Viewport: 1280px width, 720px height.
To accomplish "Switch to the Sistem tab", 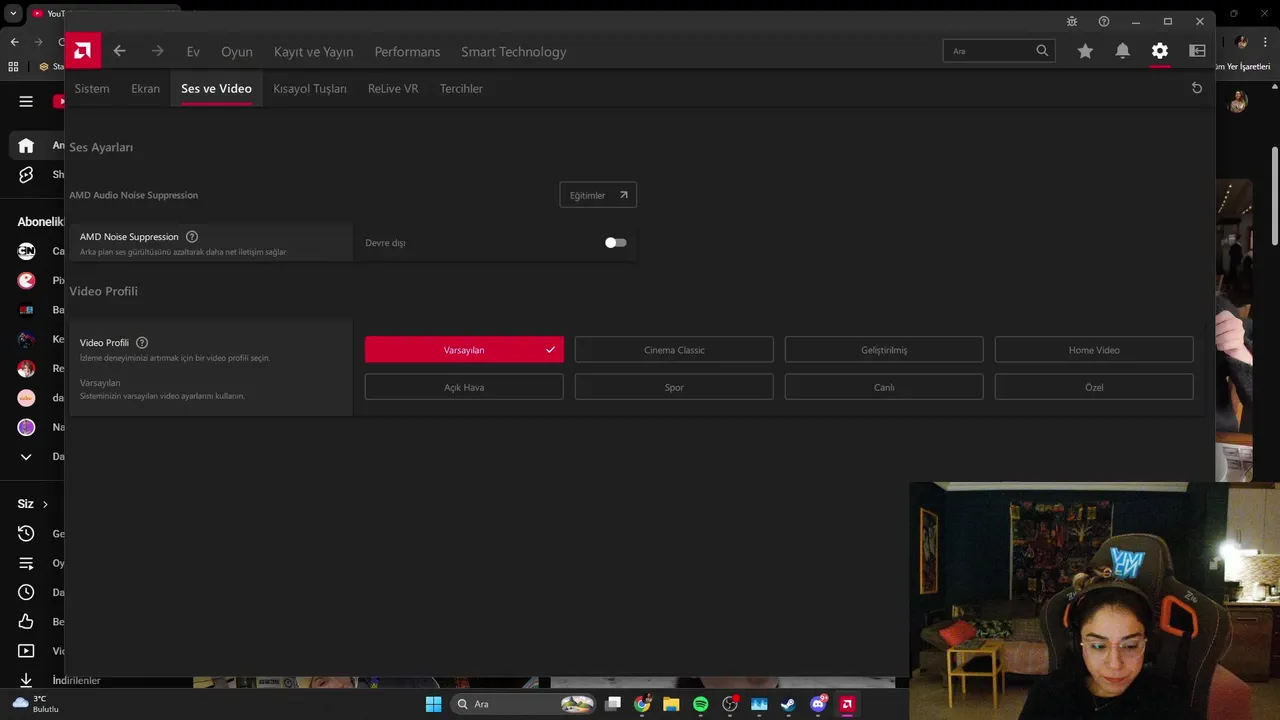I will click(92, 88).
